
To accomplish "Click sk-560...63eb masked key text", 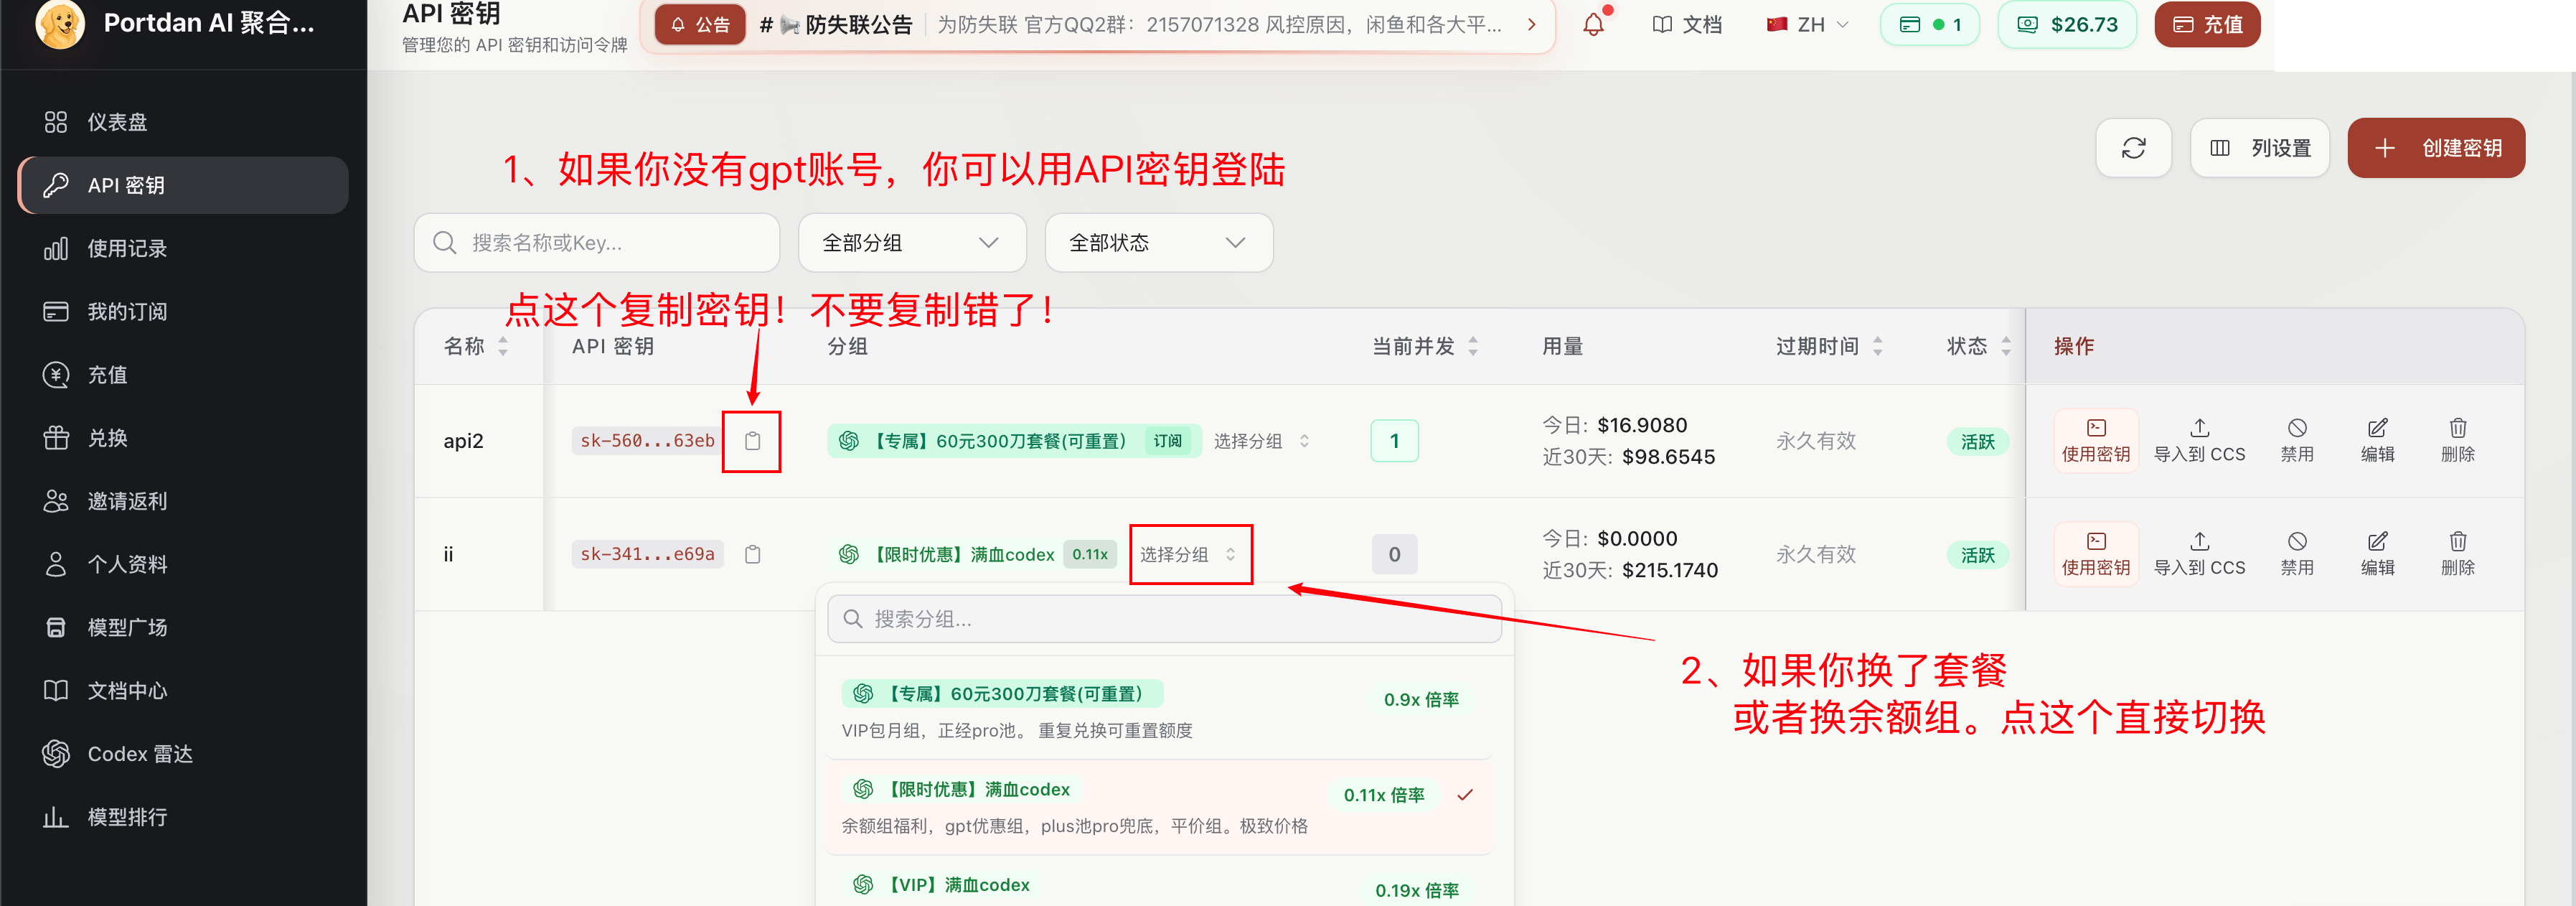I will [647, 441].
